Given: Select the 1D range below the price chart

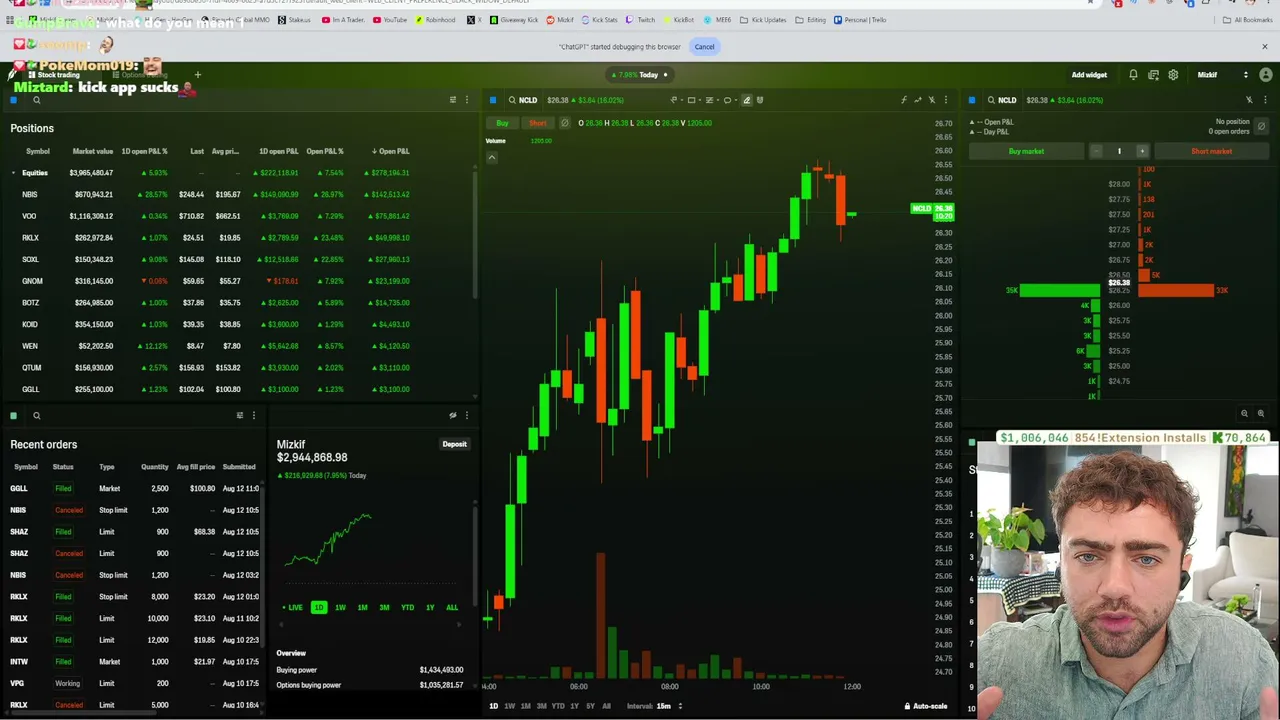Looking at the screenshot, I should click(493, 706).
